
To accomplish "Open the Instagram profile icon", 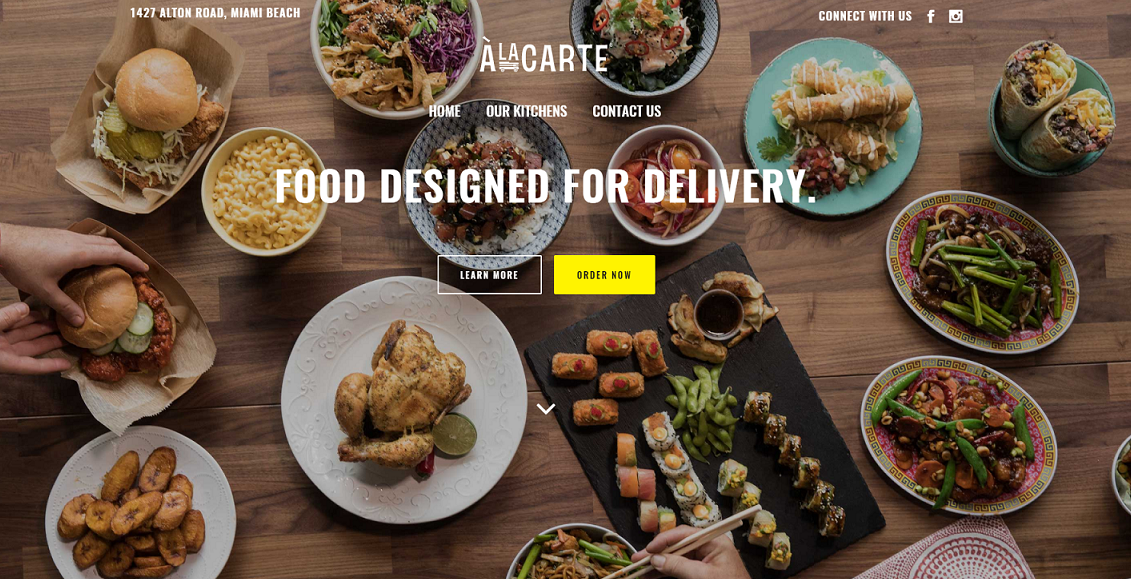I will point(956,17).
